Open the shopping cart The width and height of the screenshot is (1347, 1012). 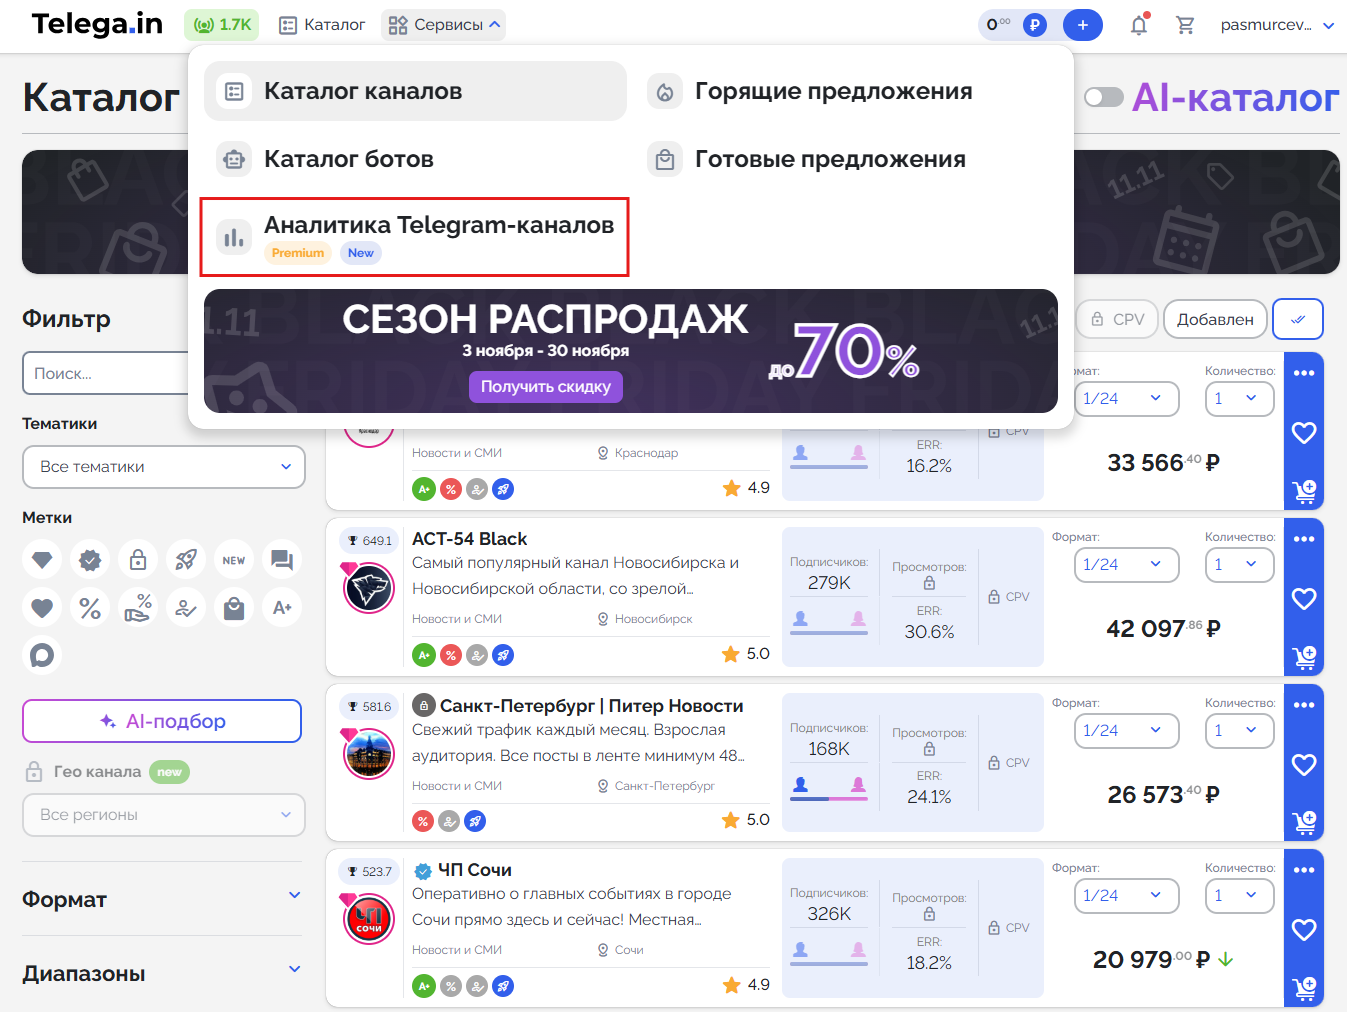(1185, 25)
